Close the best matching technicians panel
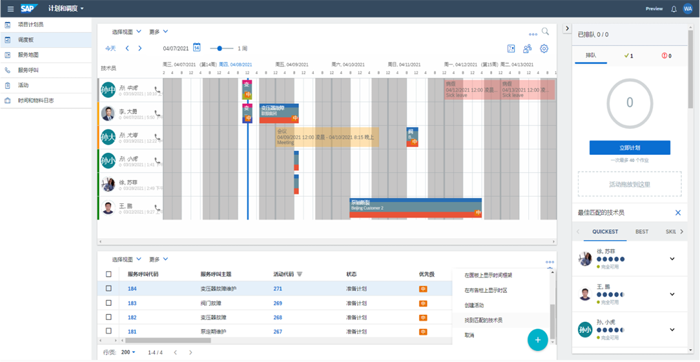The width and height of the screenshot is (700, 362). click(678, 213)
